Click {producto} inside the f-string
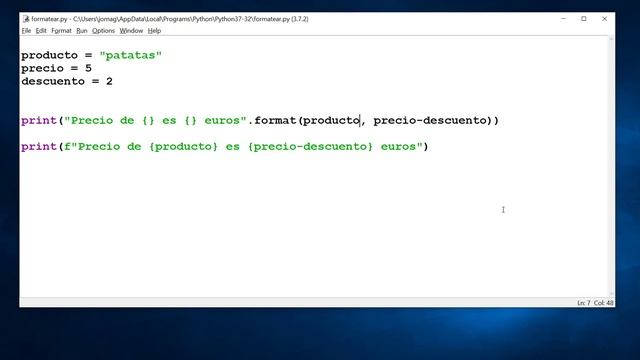Viewport: 640px width, 360px height. (x=183, y=147)
